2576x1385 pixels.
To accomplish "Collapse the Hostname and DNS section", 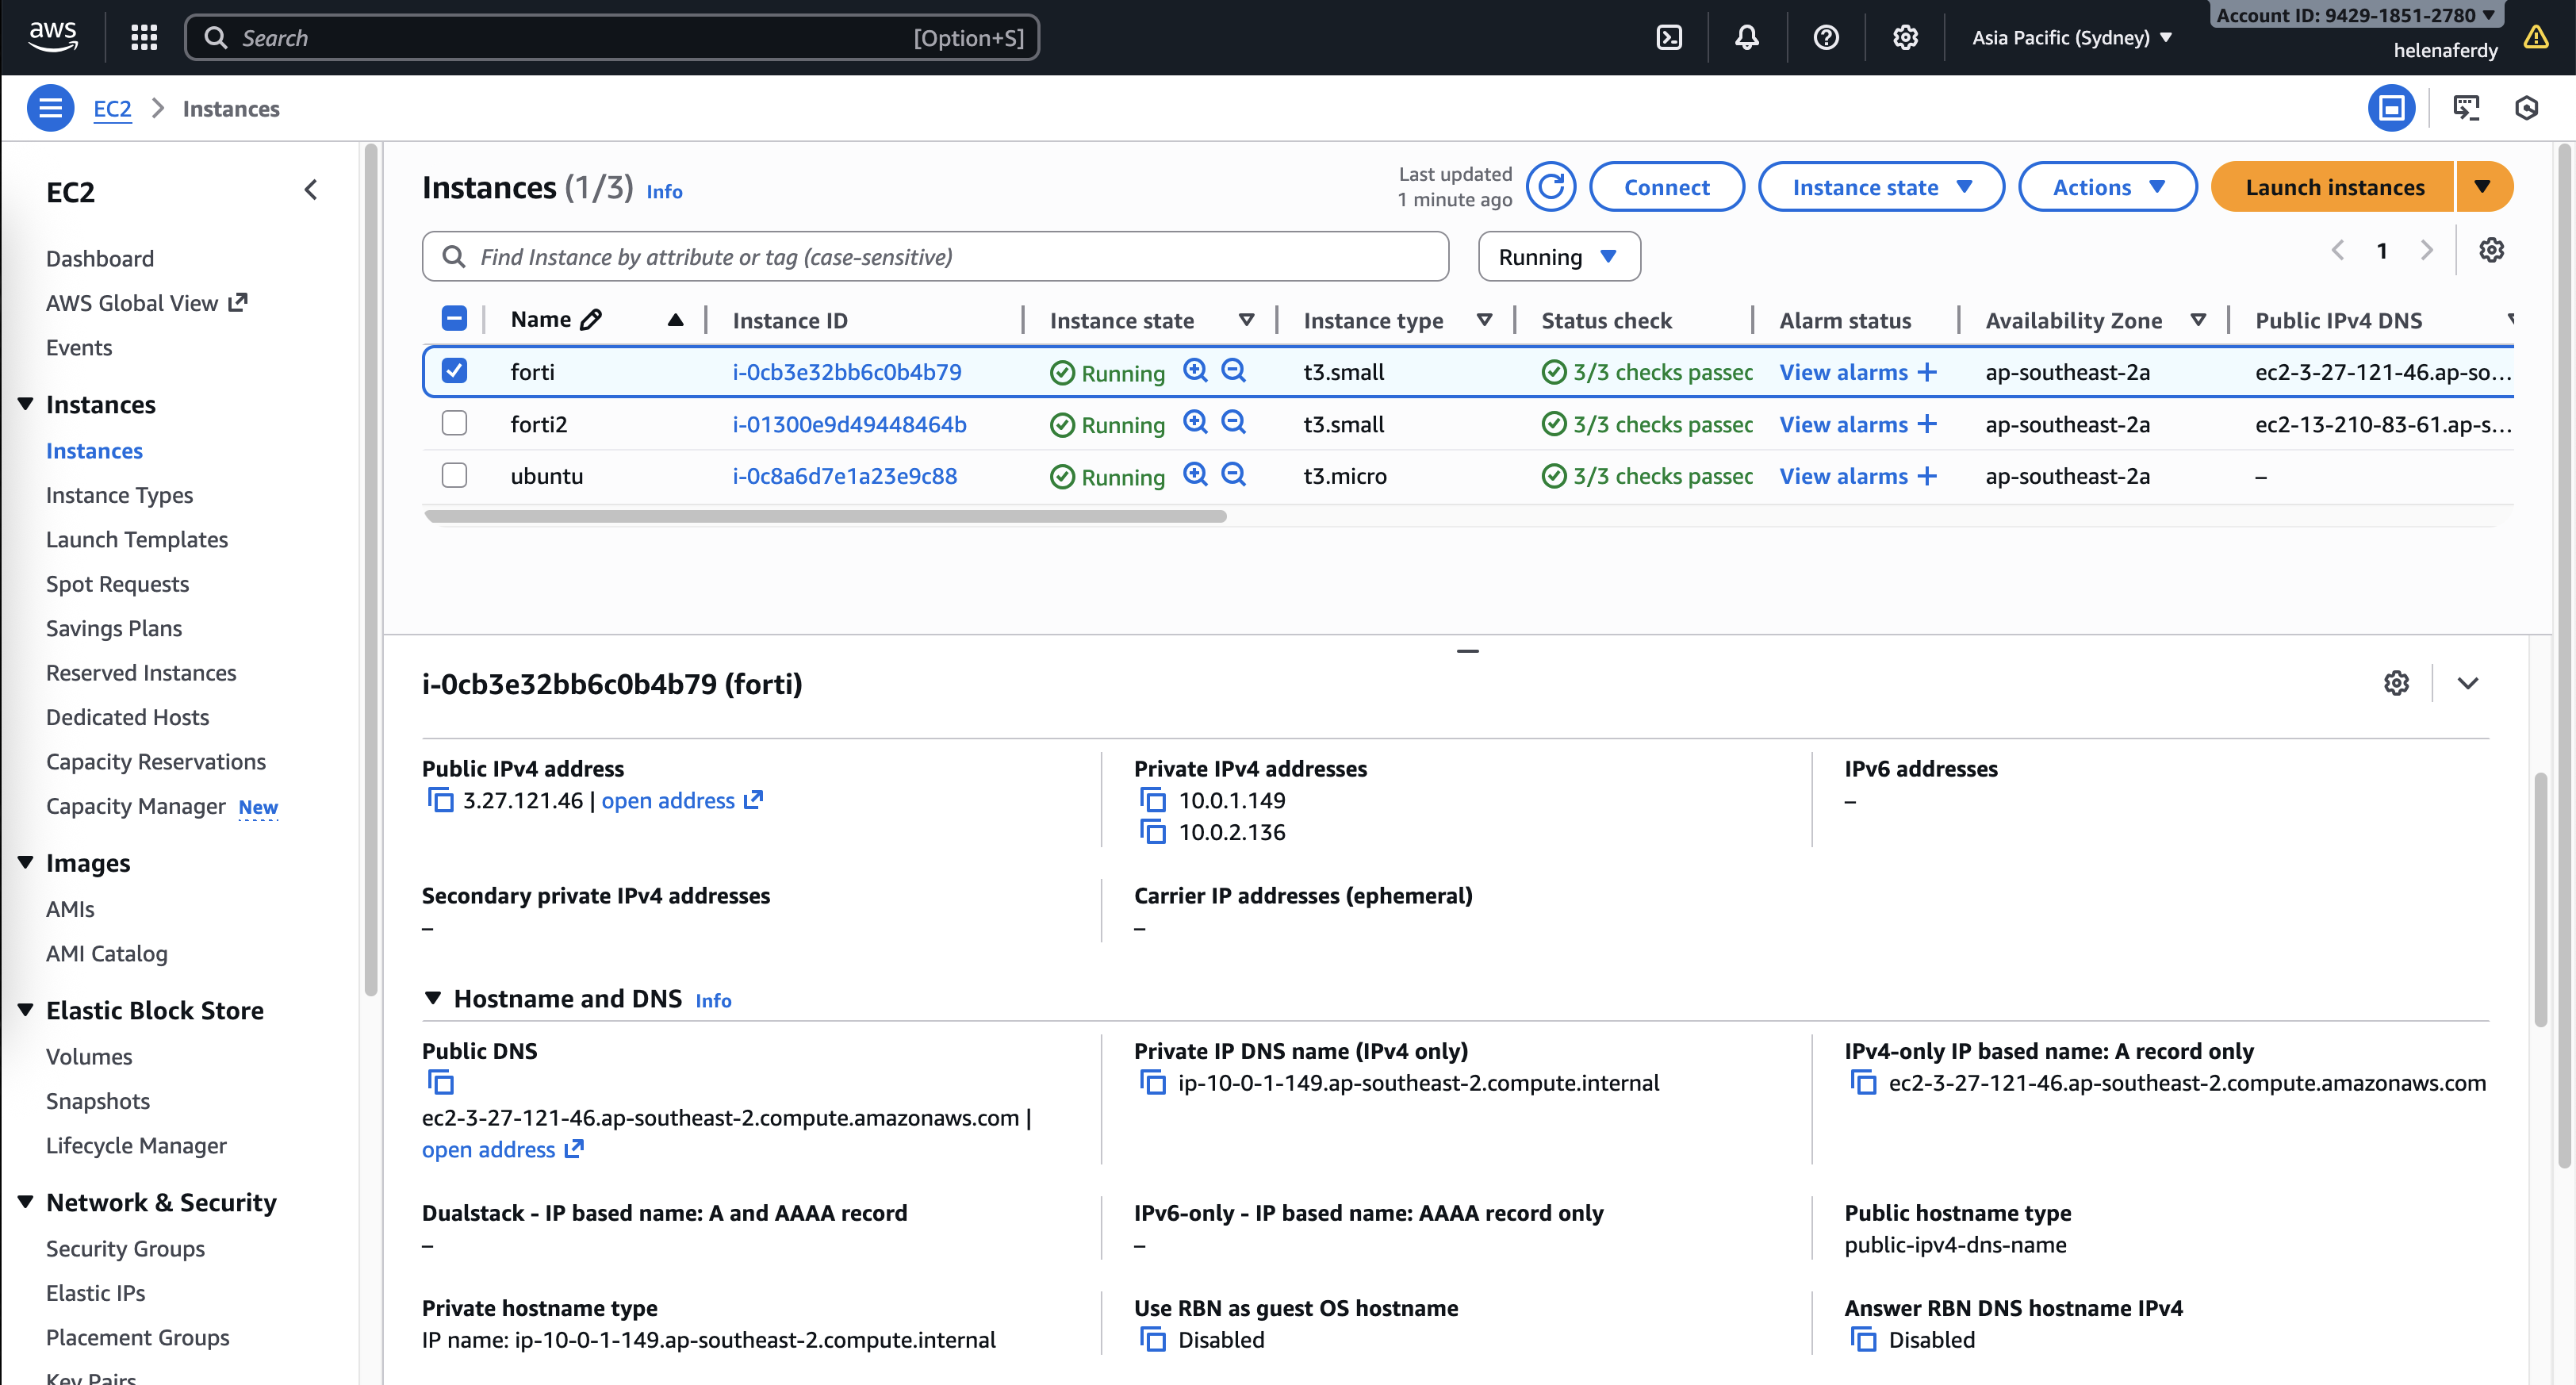I will pyautogui.click(x=433, y=998).
